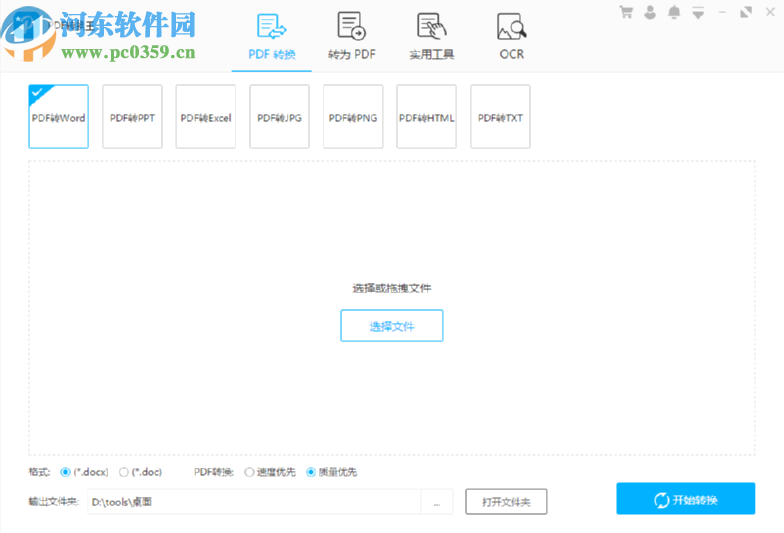The height and width of the screenshot is (533, 784).
Task: Select the (*.docx) format radio button
Action: point(66,472)
